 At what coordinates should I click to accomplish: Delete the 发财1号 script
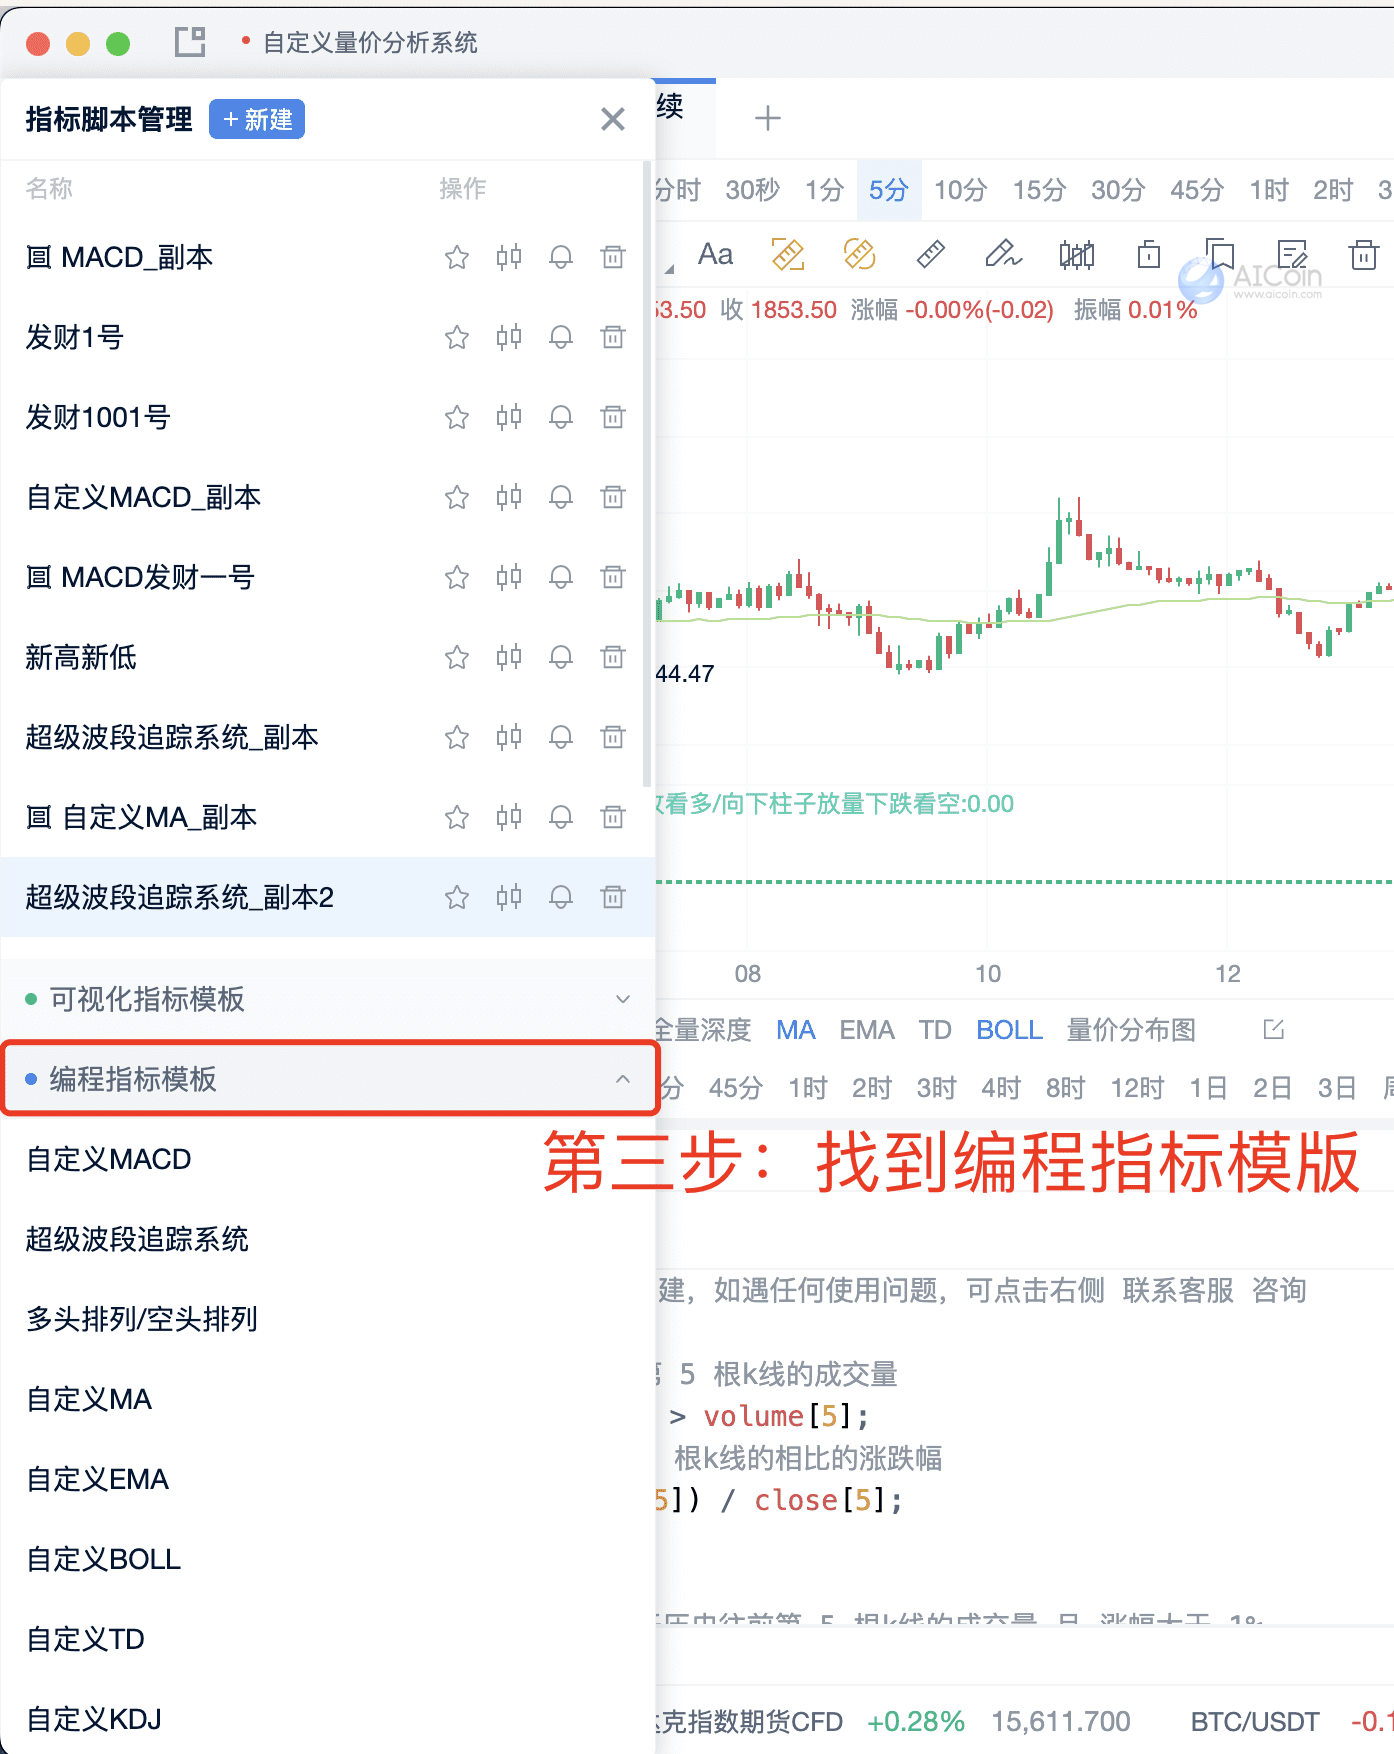[x=613, y=337]
